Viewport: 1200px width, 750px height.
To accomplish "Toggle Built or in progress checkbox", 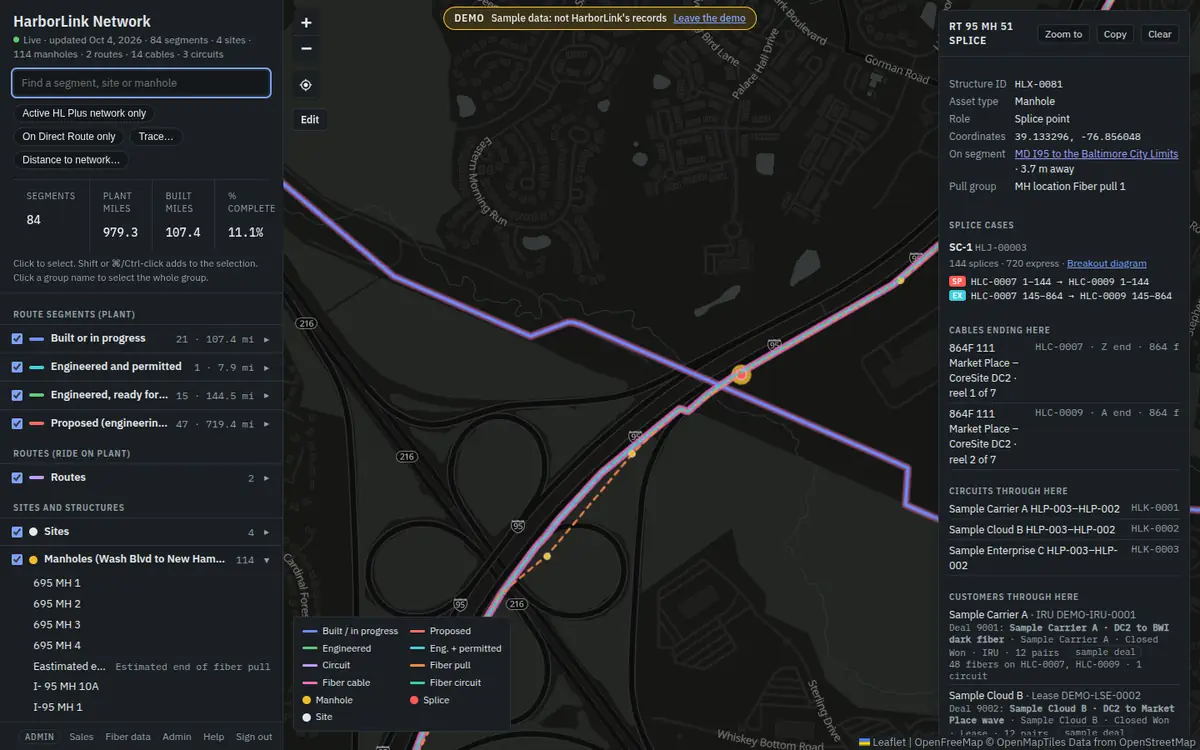I will 17,339.
